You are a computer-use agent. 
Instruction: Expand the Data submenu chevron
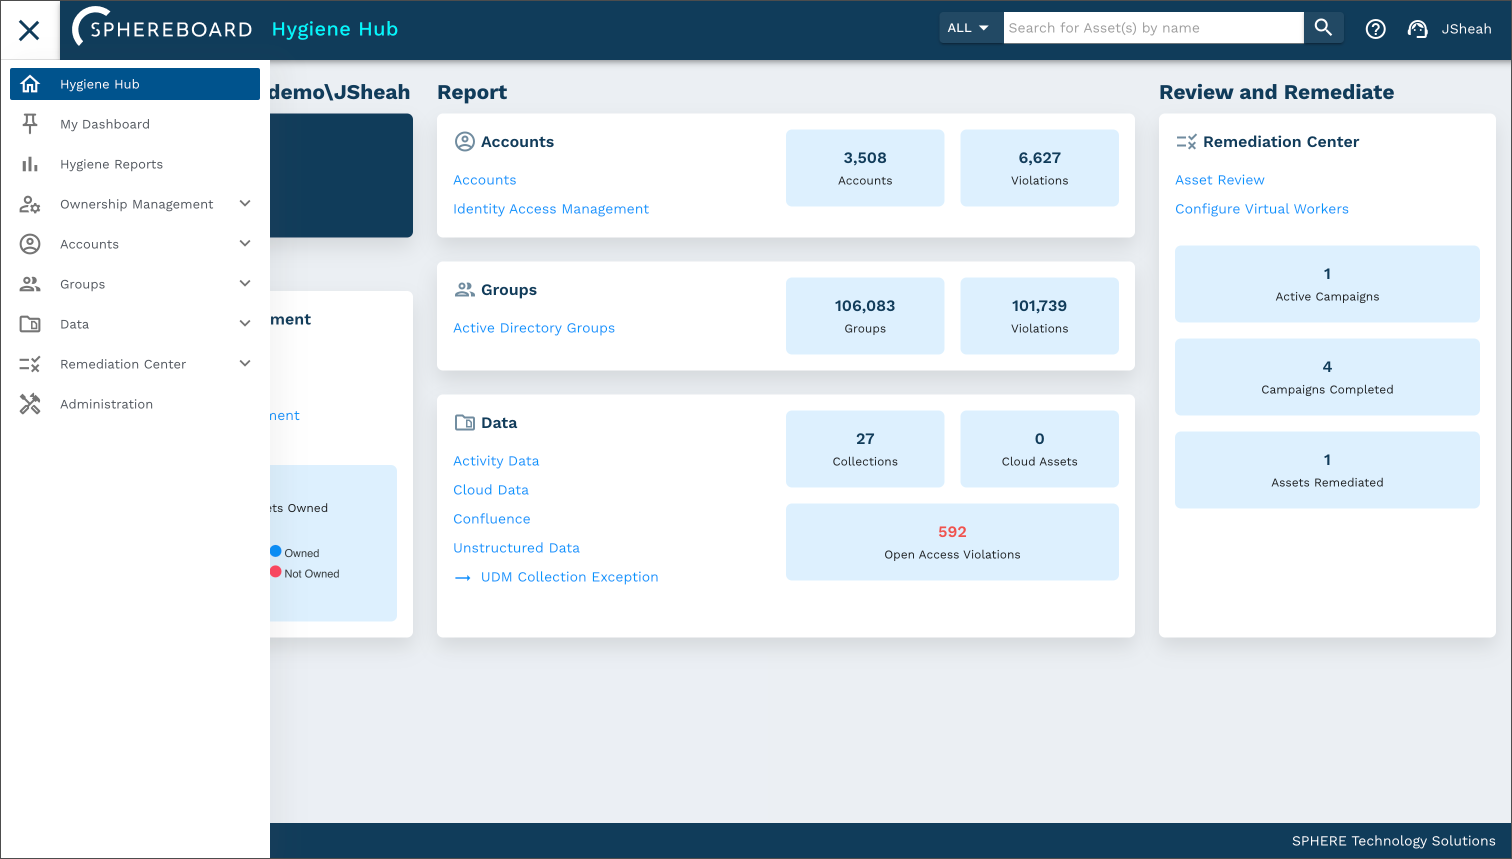point(245,324)
